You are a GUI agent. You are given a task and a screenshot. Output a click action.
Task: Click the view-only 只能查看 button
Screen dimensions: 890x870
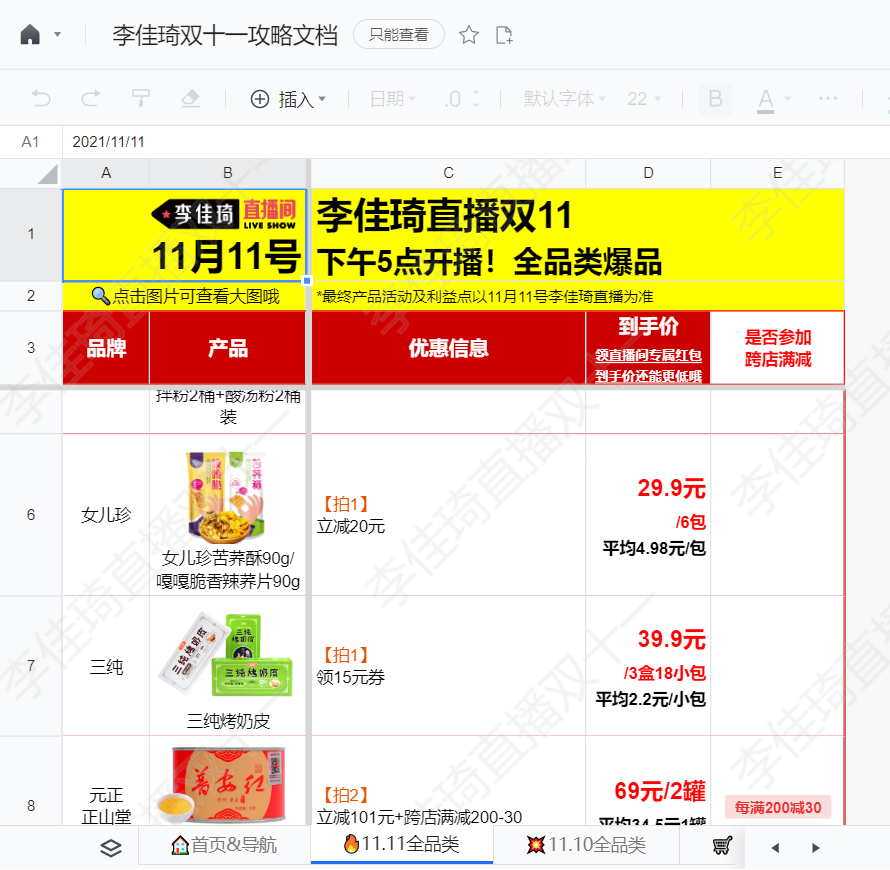398,35
